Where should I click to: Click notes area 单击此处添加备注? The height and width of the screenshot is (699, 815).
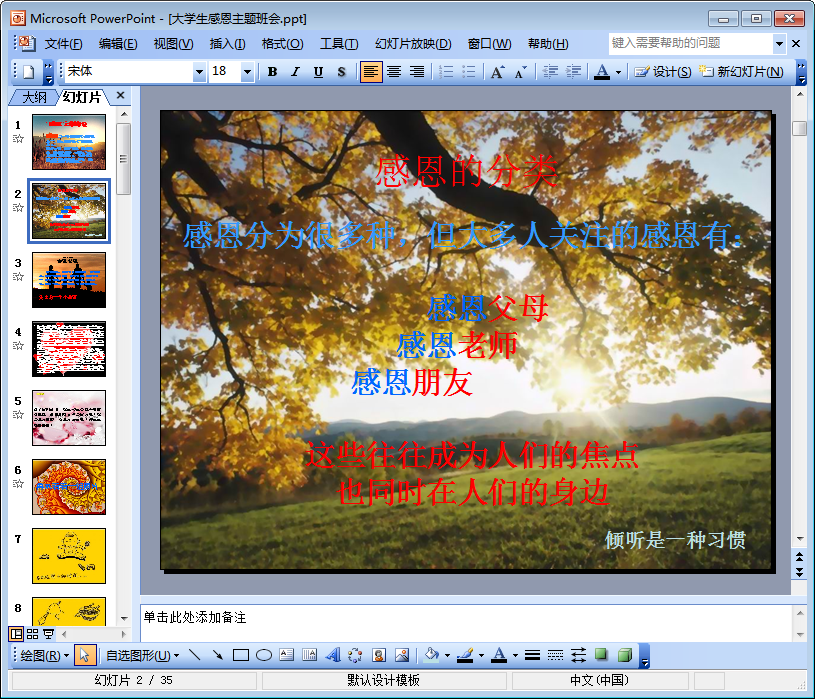pyautogui.click(x=466, y=623)
